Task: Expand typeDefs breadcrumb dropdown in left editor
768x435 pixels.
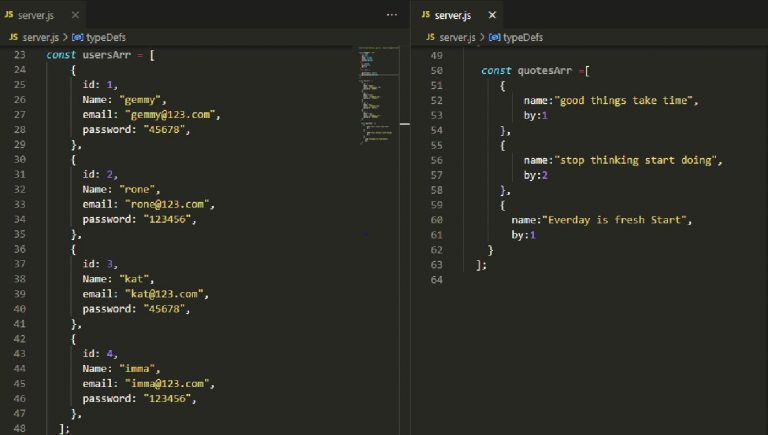Action: pyautogui.click(x=108, y=37)
